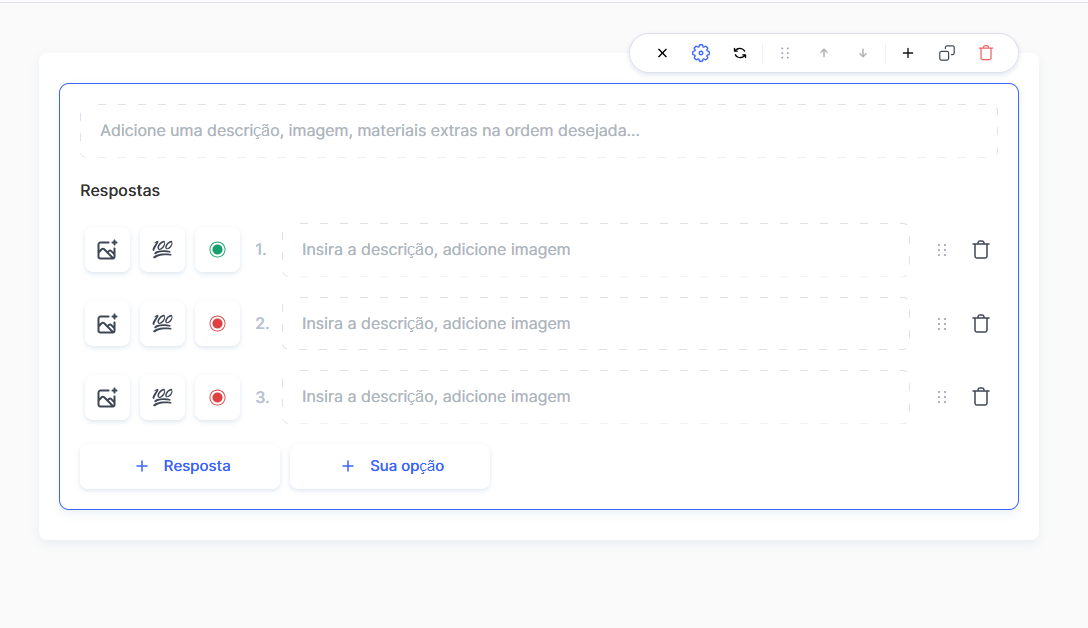This screenshot has width=1088, height=628.
Task: Close the question editor with X icon
Action: [662, 53]
